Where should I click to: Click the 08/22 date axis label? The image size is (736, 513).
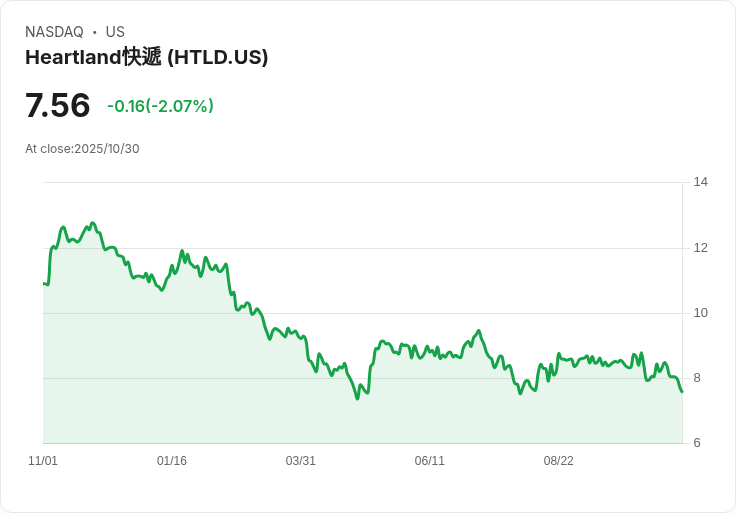[x=559, y=460]
